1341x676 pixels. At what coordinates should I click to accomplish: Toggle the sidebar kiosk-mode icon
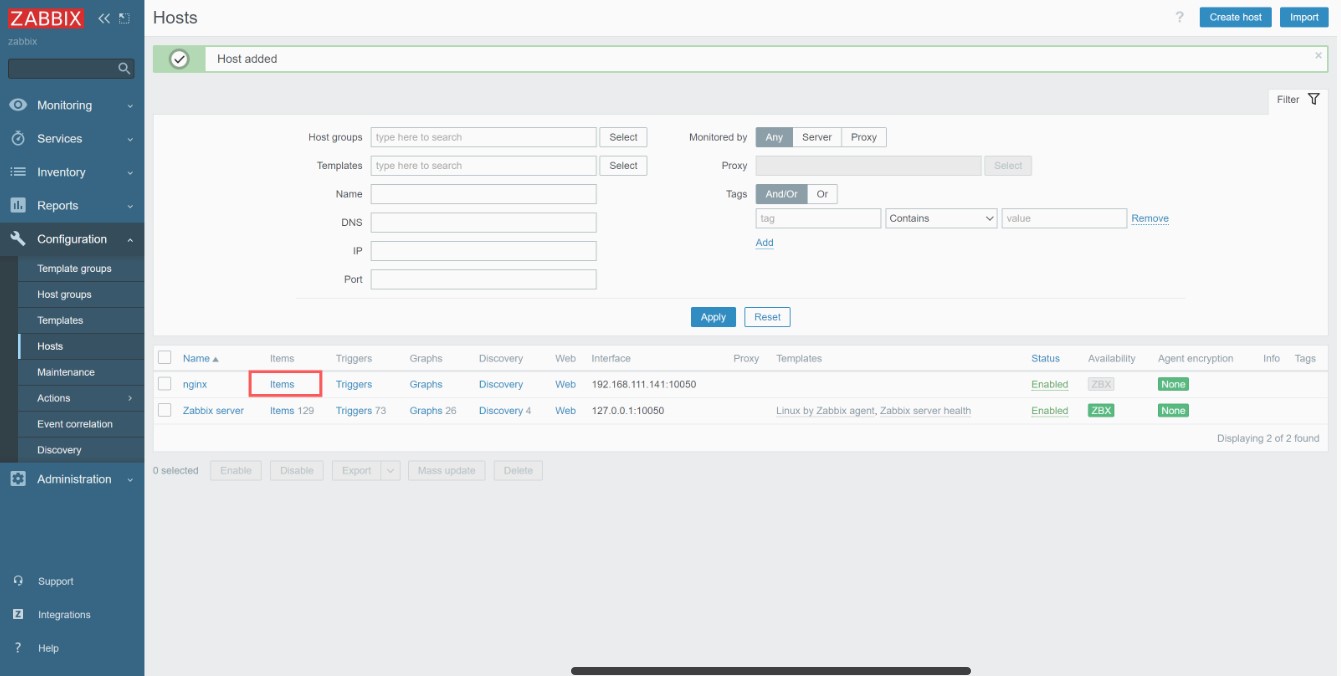tap(124, 18)
